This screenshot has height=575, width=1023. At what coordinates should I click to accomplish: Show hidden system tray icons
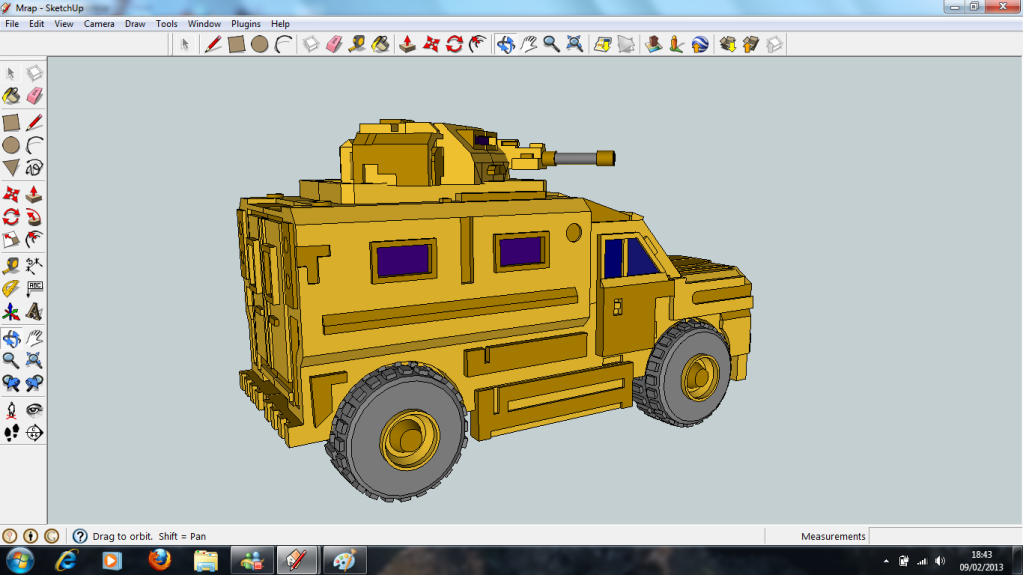[x=886, y=561]
